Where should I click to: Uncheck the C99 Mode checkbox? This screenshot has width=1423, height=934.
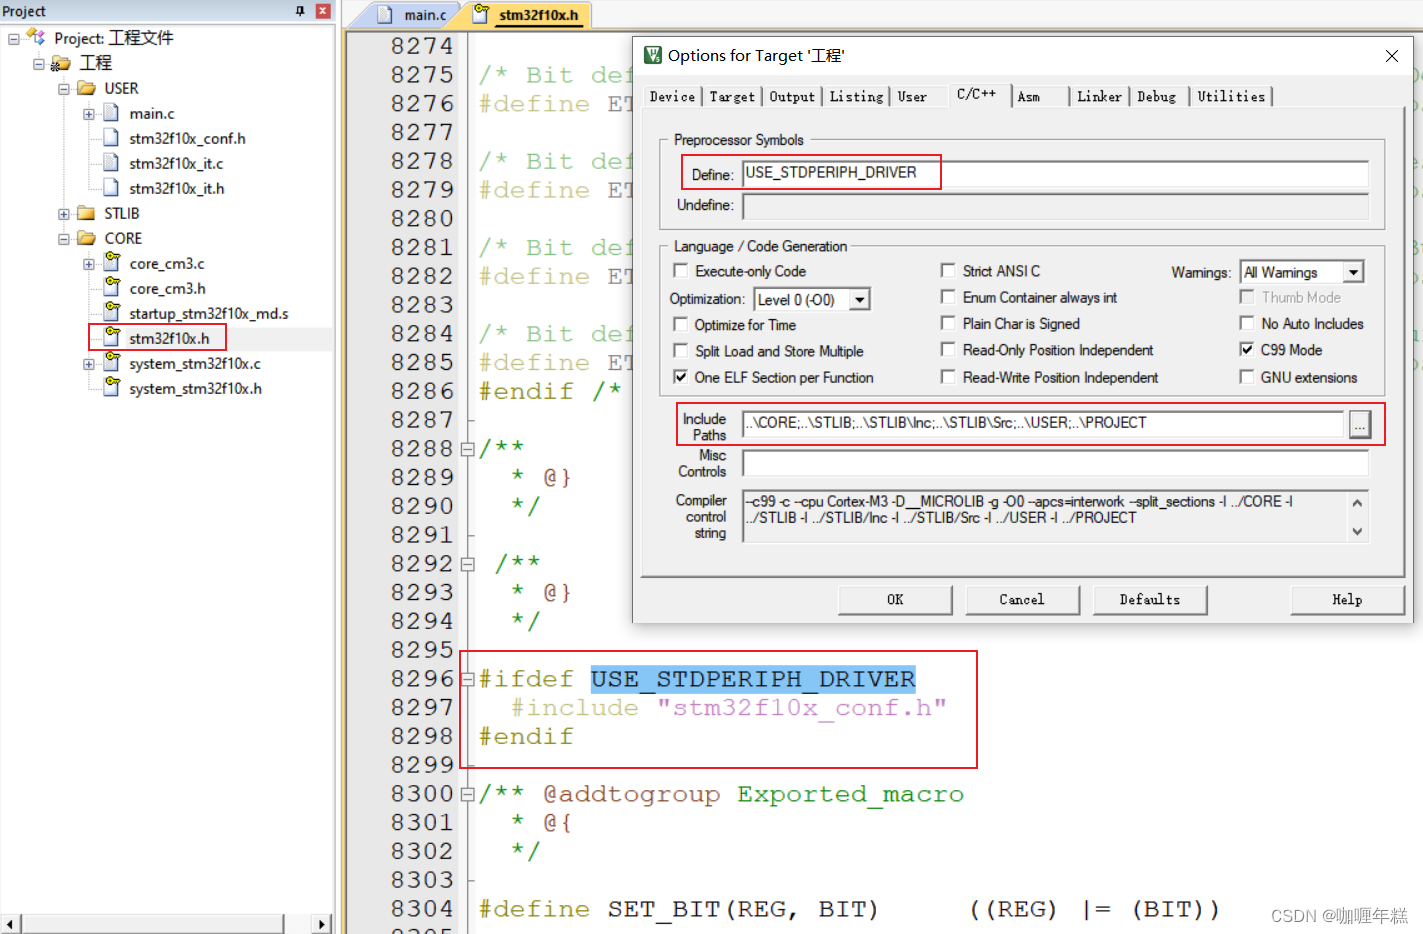(x=1247, y=349)
